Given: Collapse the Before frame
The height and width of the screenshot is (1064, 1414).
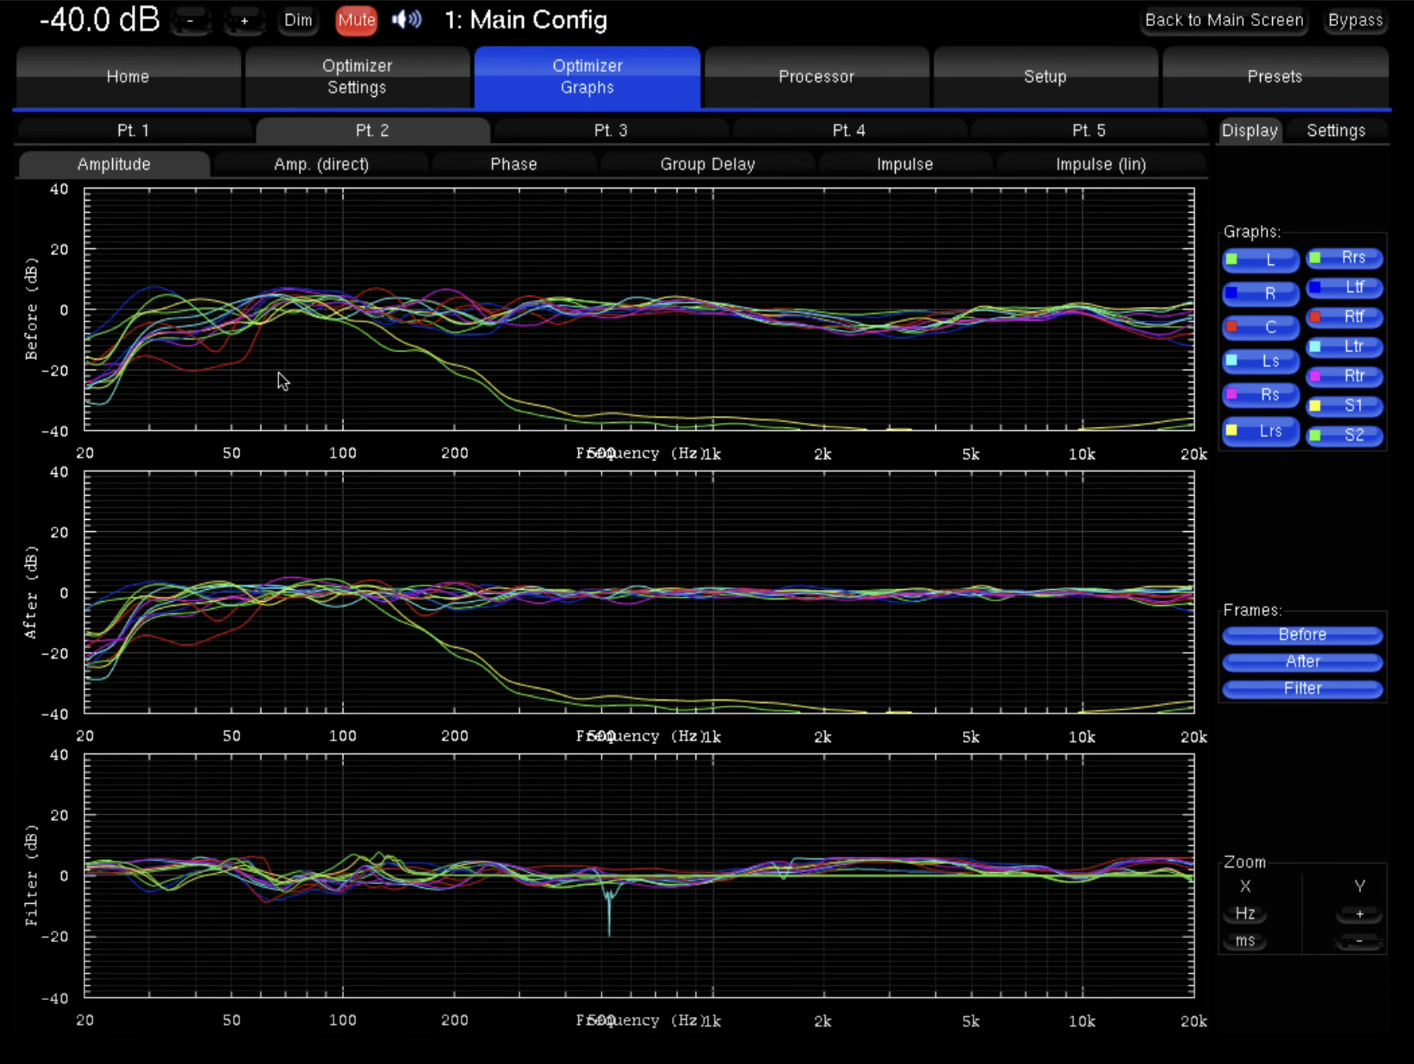Looking at the screenshot, I should 1302,635.
